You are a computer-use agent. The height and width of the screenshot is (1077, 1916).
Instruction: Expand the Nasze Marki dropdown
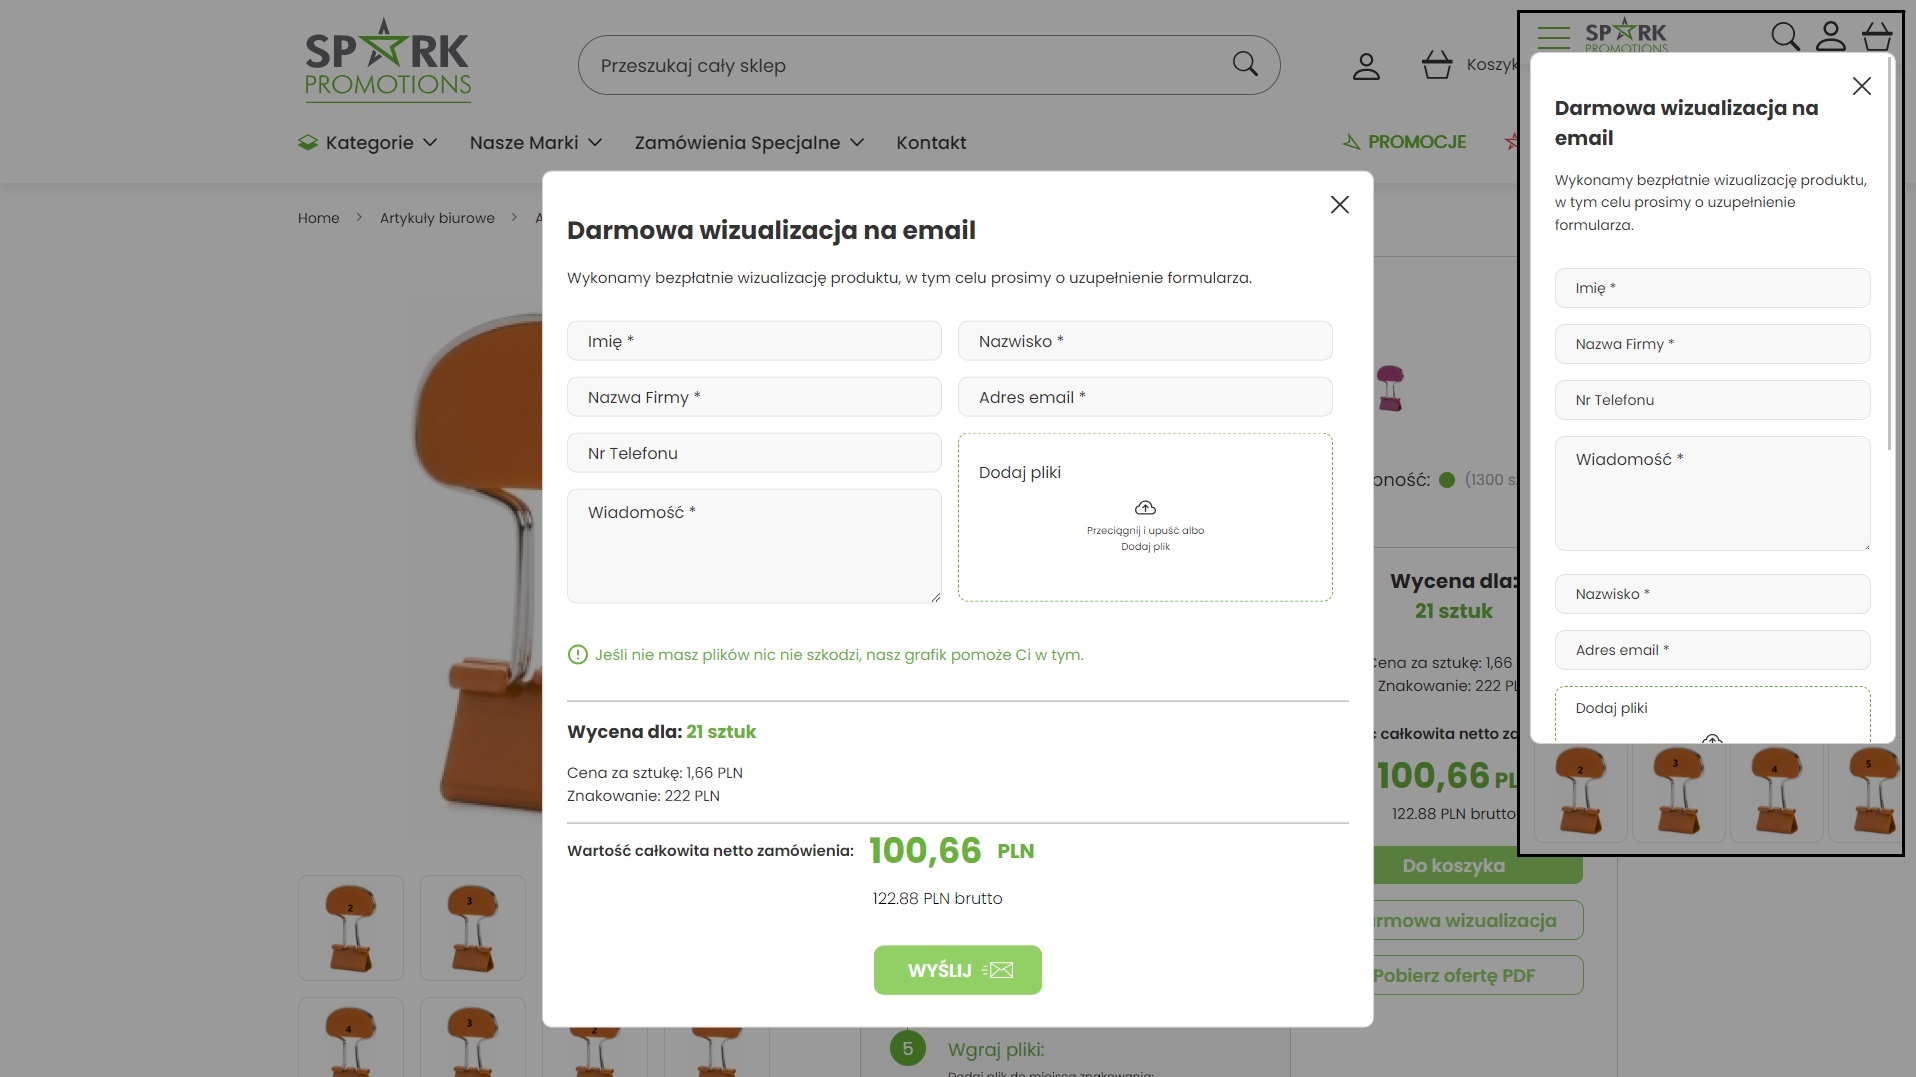(536, 142)
